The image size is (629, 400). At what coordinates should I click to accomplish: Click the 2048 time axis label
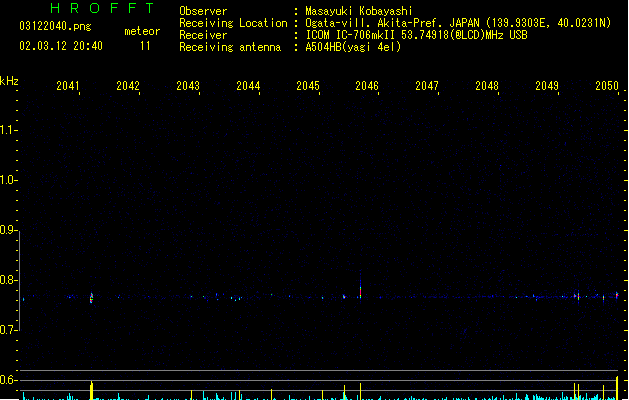(x=487, y=85)
